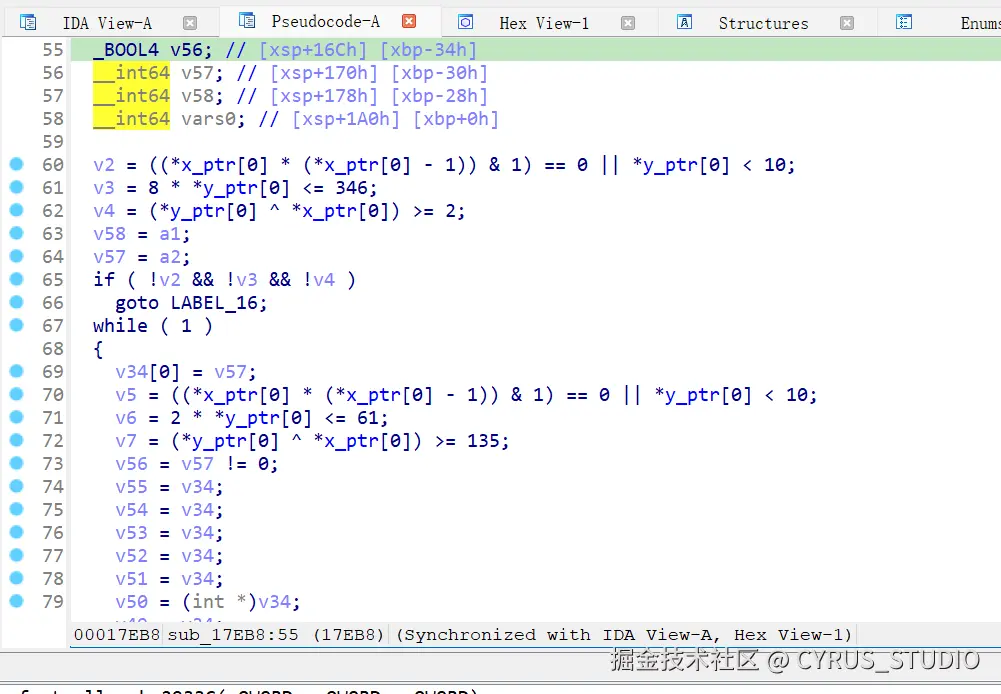
Task: Close the IDA View-A tab
Action: (190, 23)
